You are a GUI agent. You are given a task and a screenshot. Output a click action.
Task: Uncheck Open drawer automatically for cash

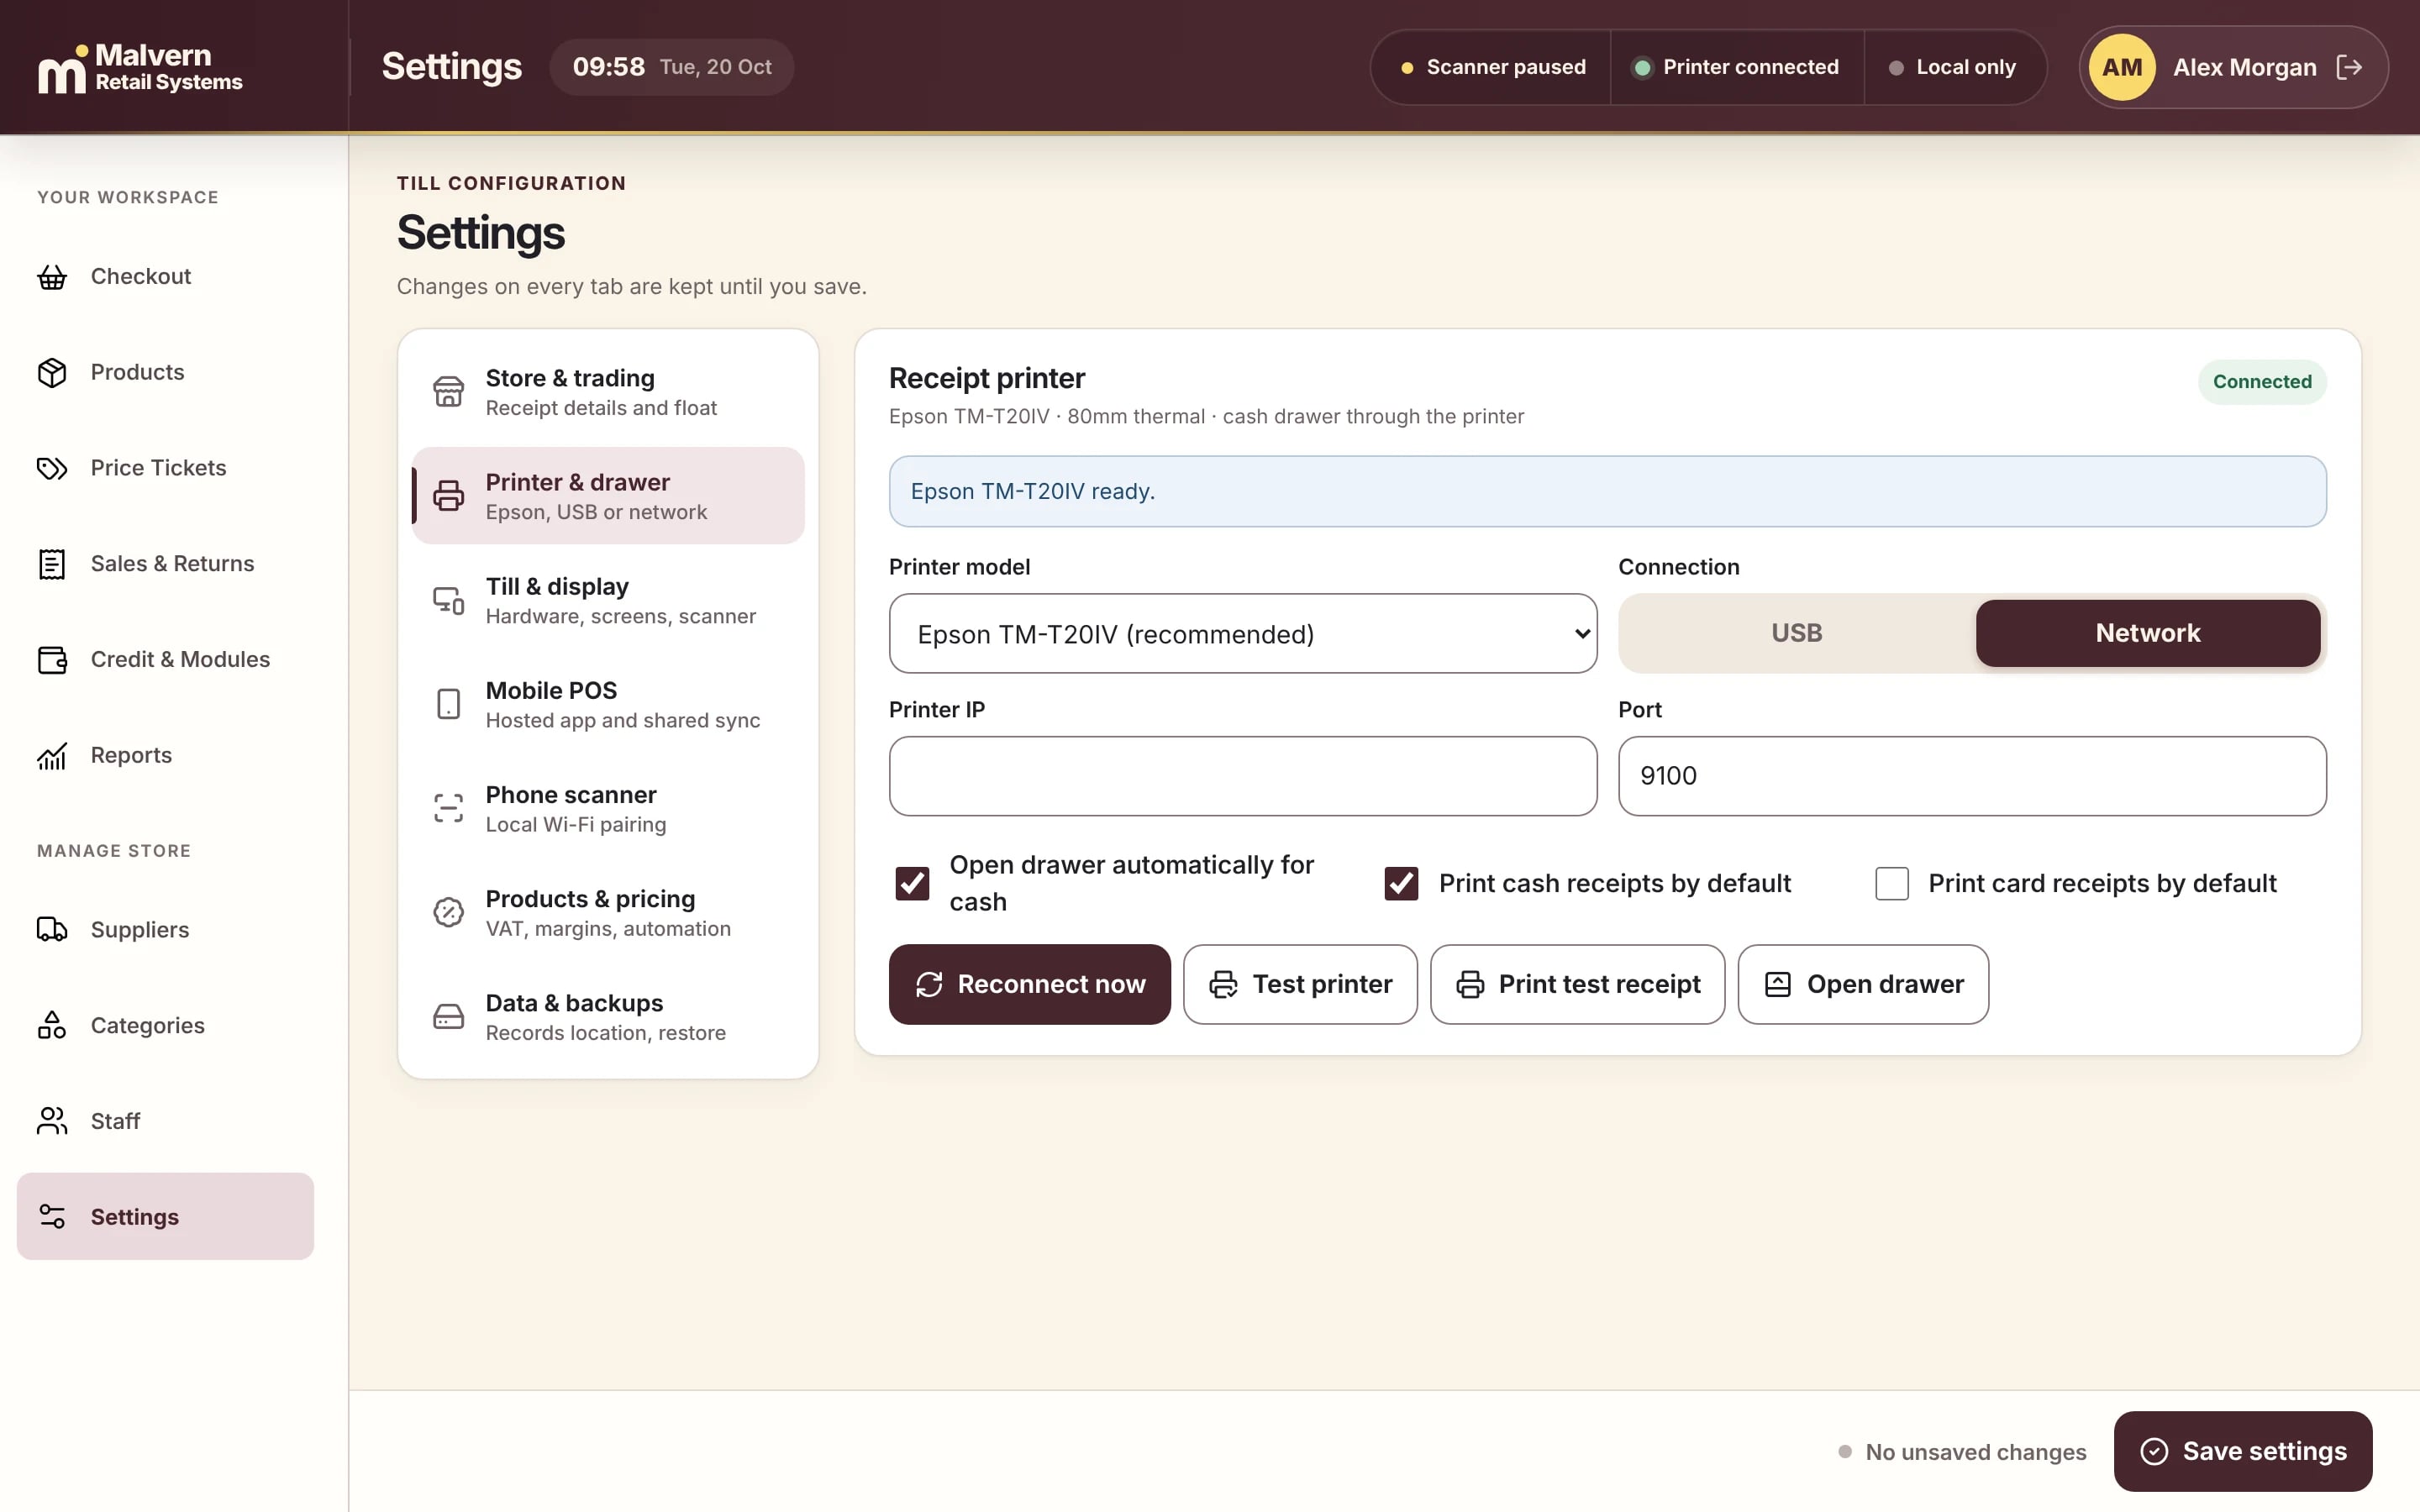(912, 883)
